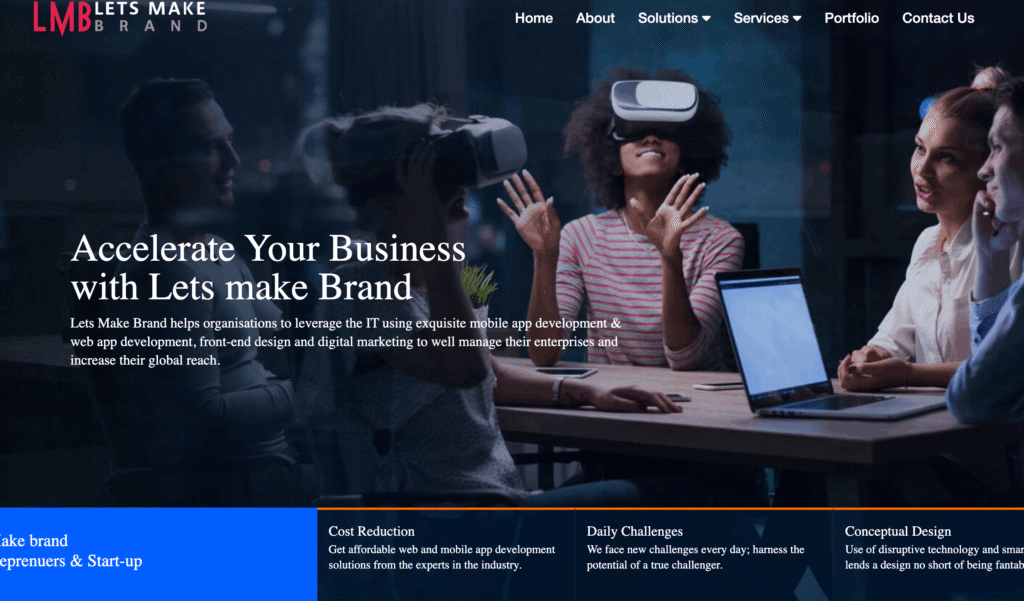The image size is (1024, 601).
Task: Click the affordable web and mobile app text
Action: tap(441, 557)
